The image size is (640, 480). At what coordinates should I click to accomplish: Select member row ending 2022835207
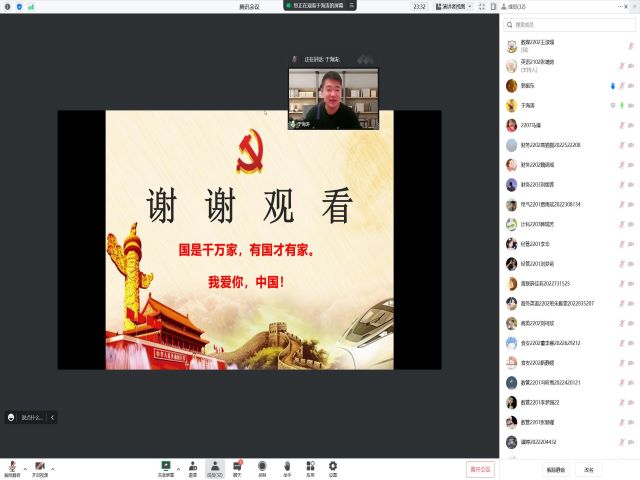[569, 303]
